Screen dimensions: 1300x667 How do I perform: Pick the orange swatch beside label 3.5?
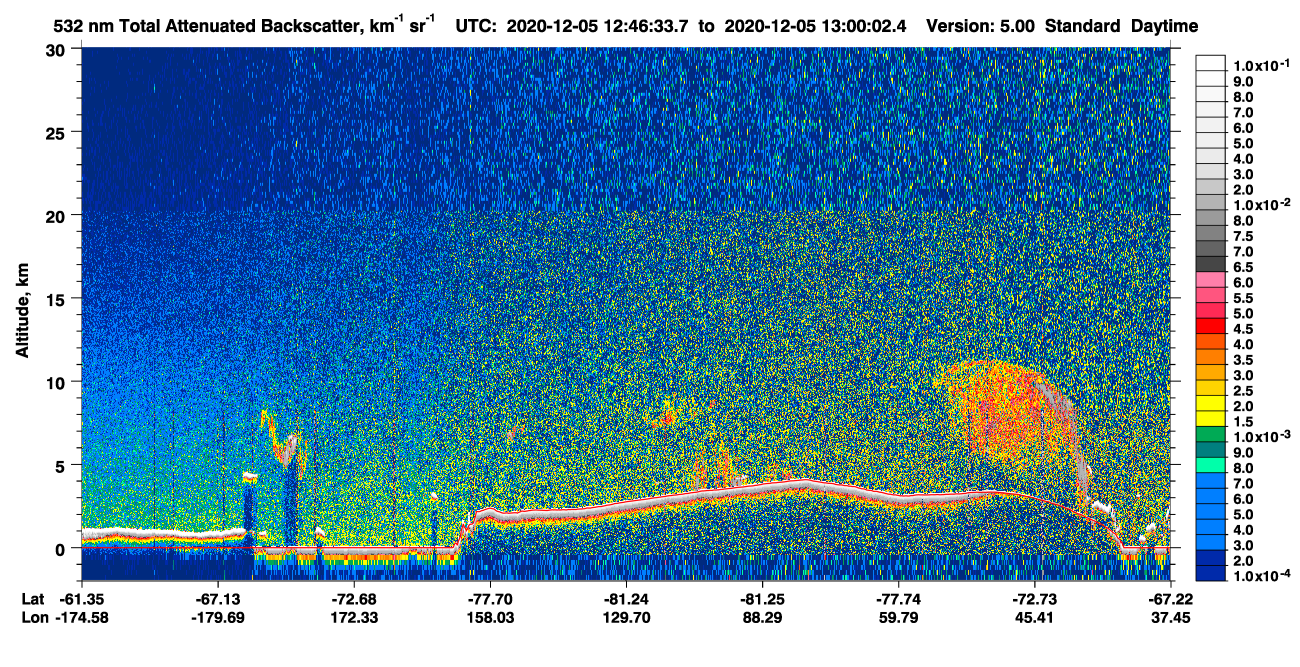pos(1210,357)
